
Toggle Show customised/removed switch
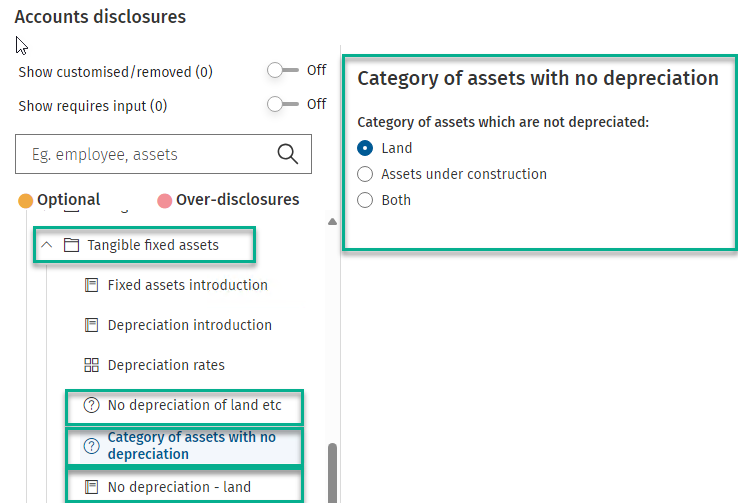(x=282, y=71)
